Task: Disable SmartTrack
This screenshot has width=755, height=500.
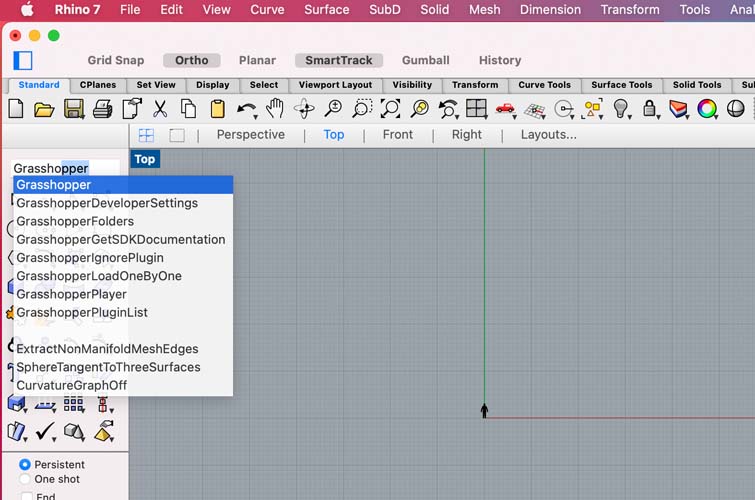Action: [338, 60]
